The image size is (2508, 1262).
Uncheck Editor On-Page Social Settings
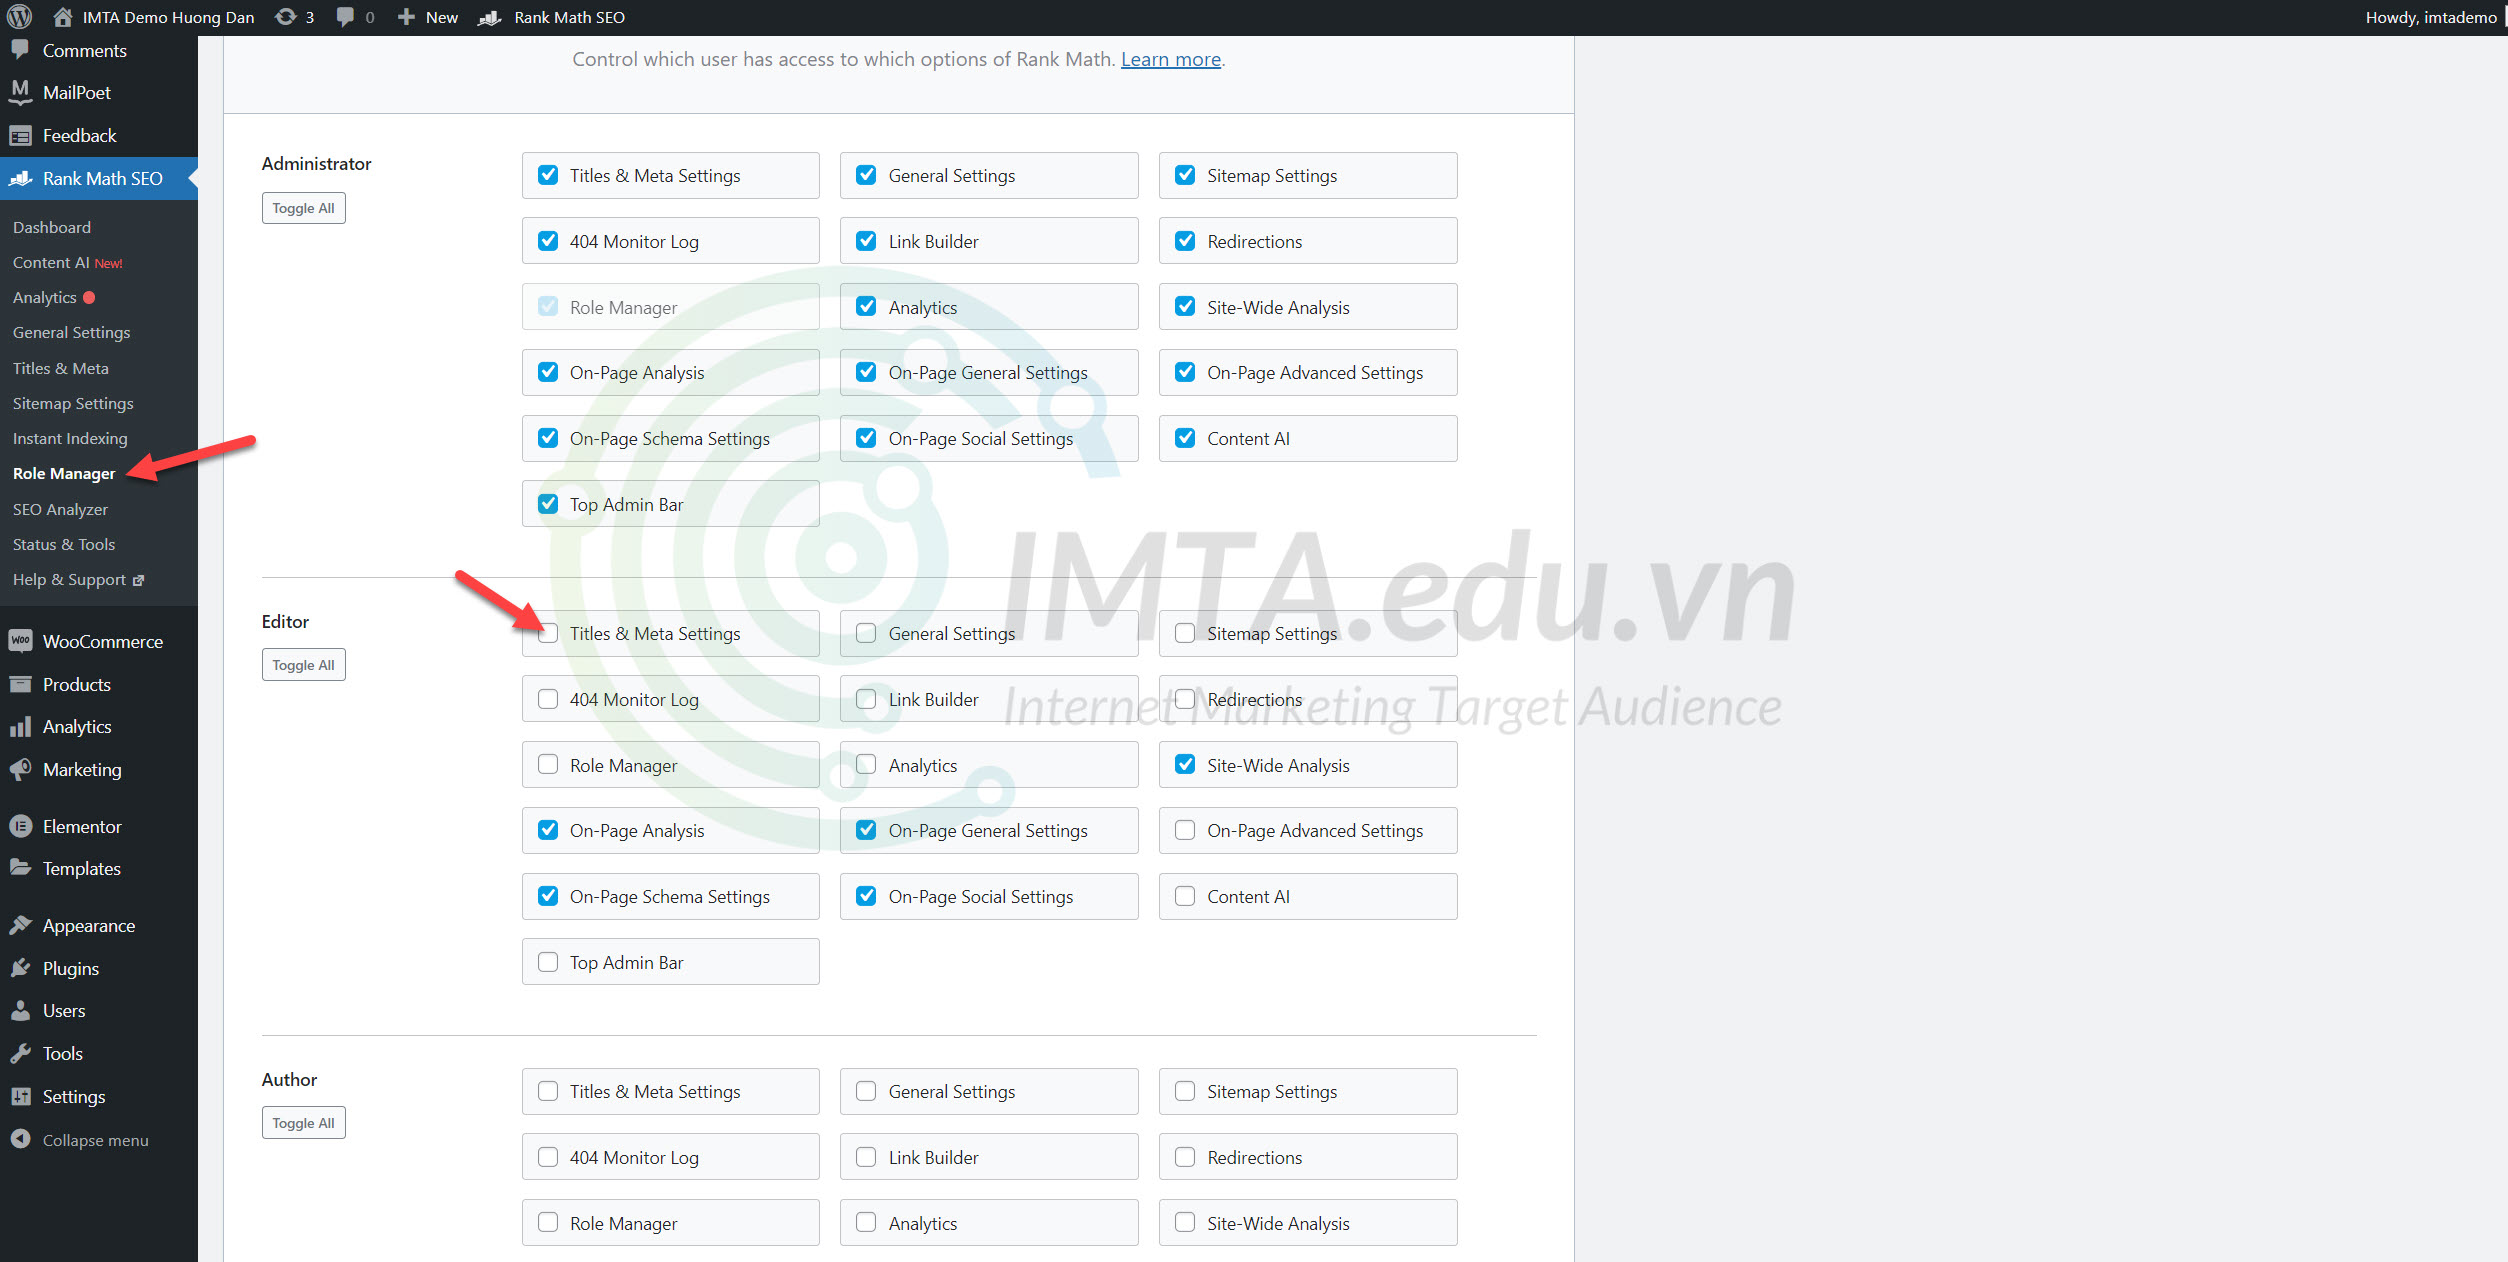(866, 896)
